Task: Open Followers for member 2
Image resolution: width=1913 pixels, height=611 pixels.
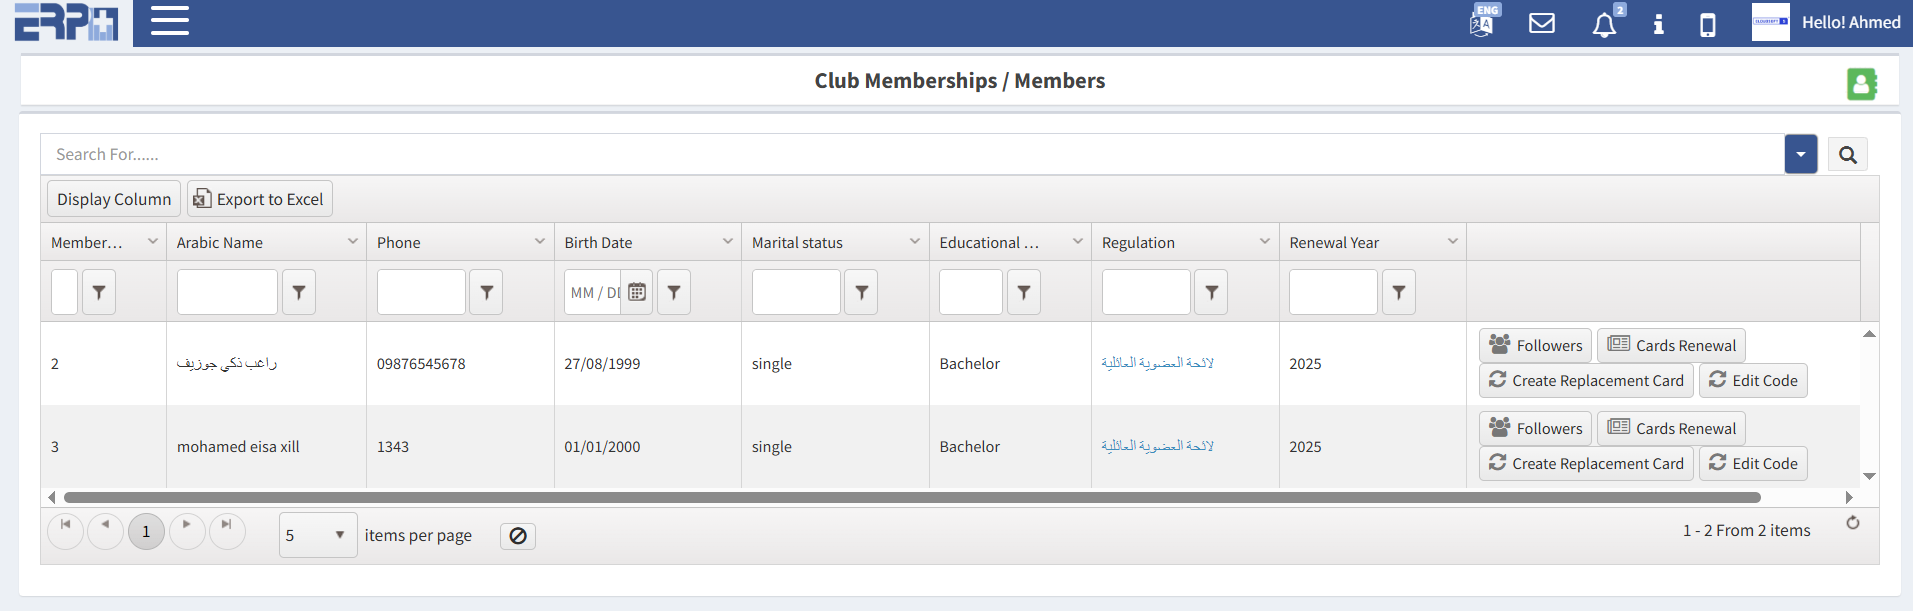Action: [x=1535, y=345]
